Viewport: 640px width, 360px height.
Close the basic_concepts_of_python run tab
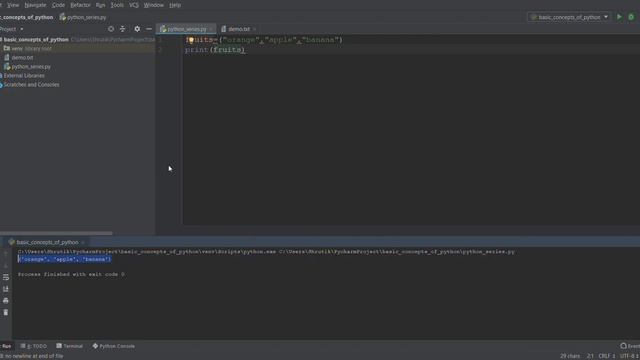83,242
